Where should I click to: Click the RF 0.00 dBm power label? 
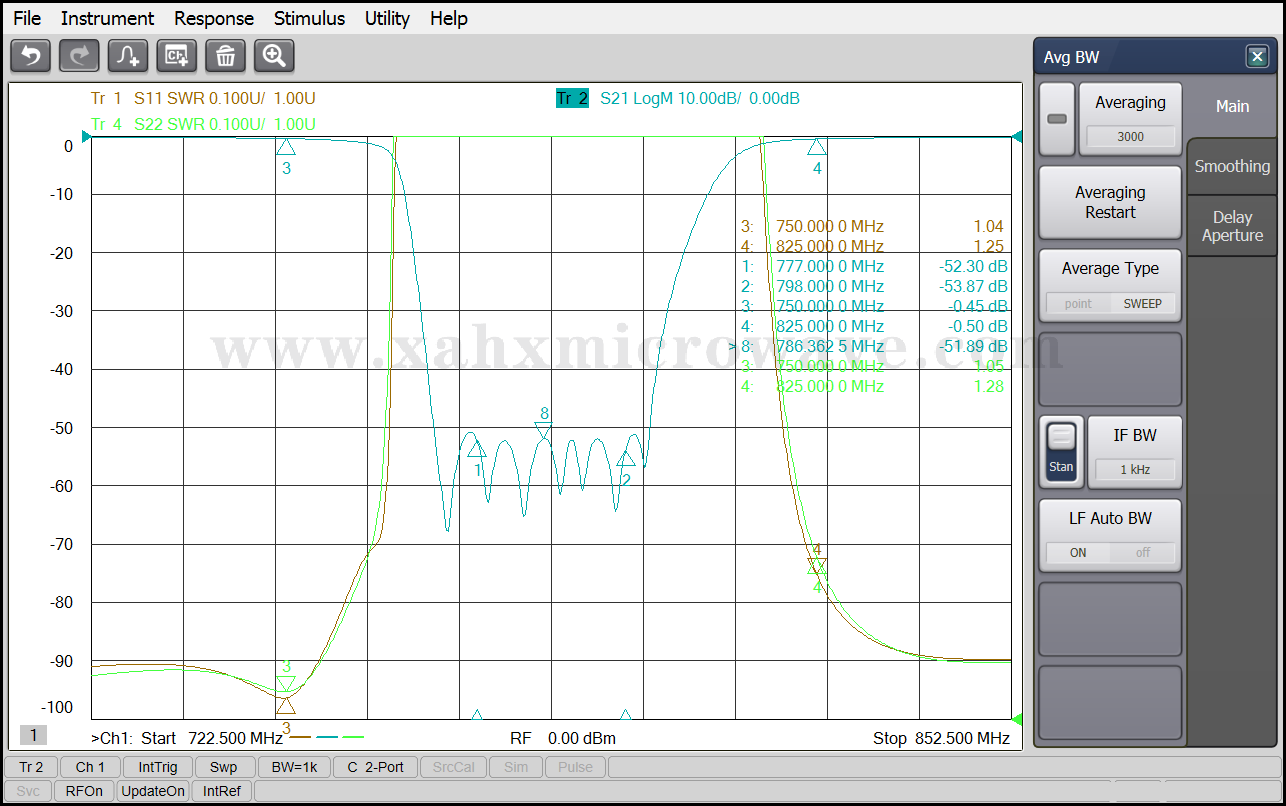coord(563,738)
